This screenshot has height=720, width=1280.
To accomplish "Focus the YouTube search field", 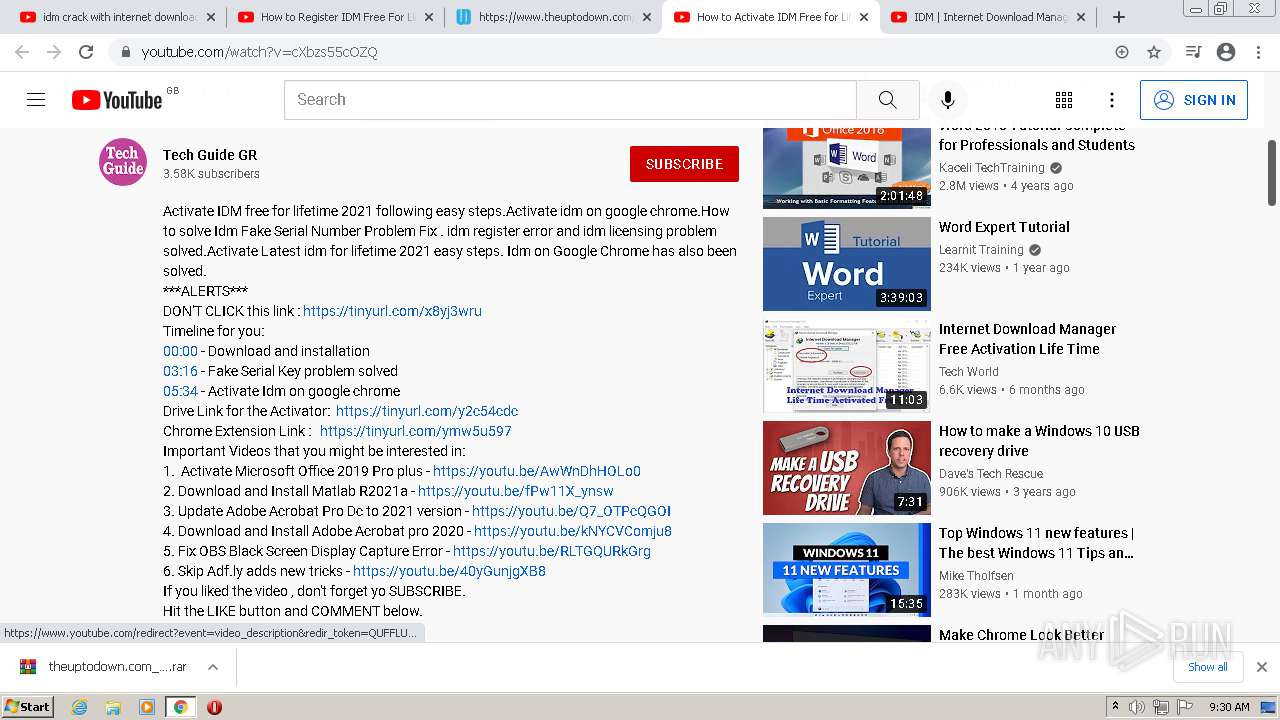I will click(x=570, y=100).
